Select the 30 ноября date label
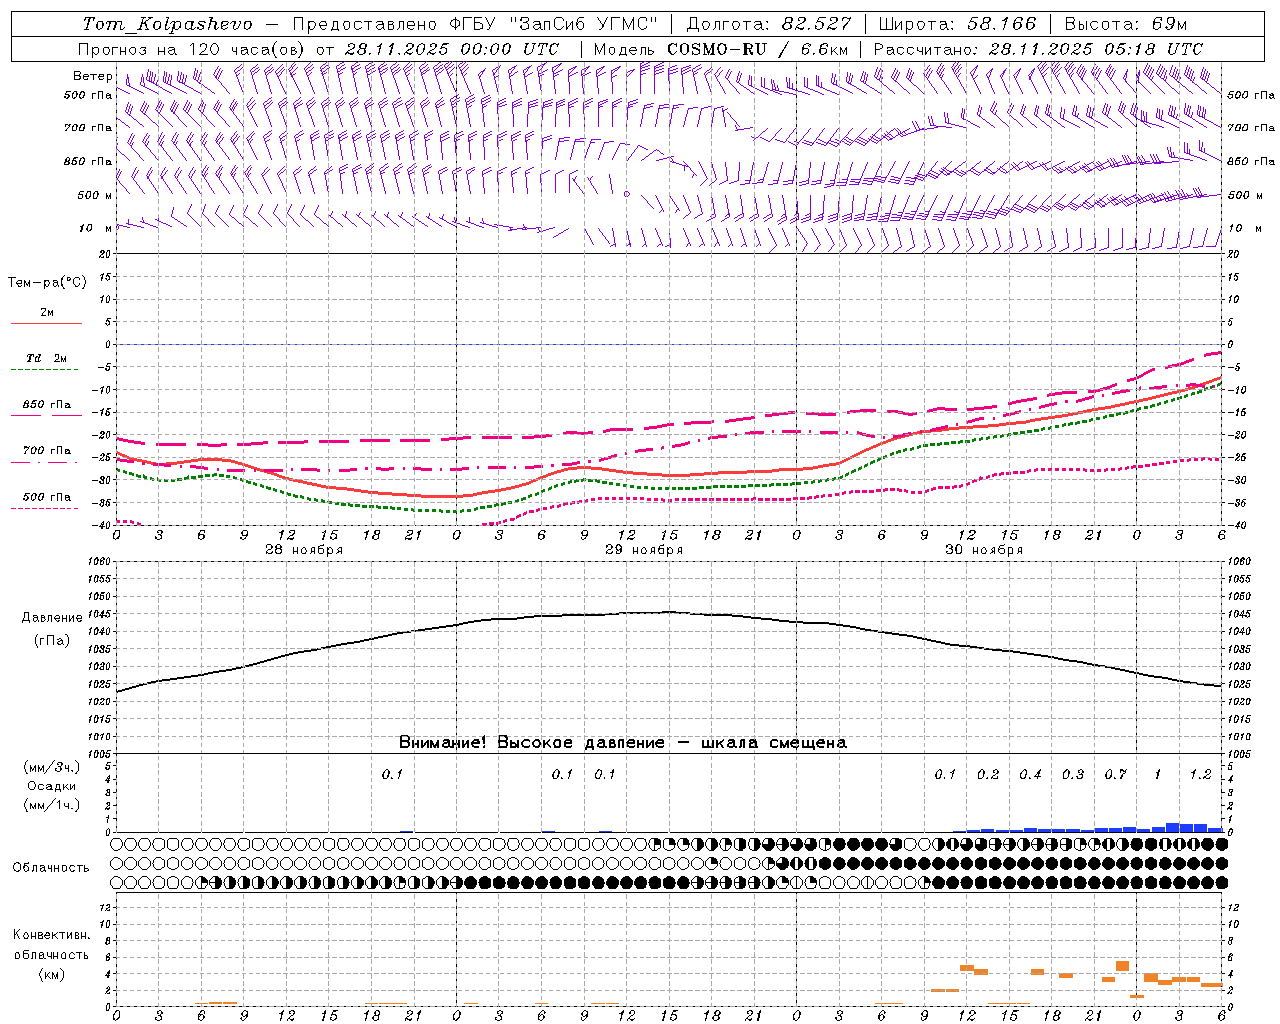 pyautogui.click(x=984, y=550)
